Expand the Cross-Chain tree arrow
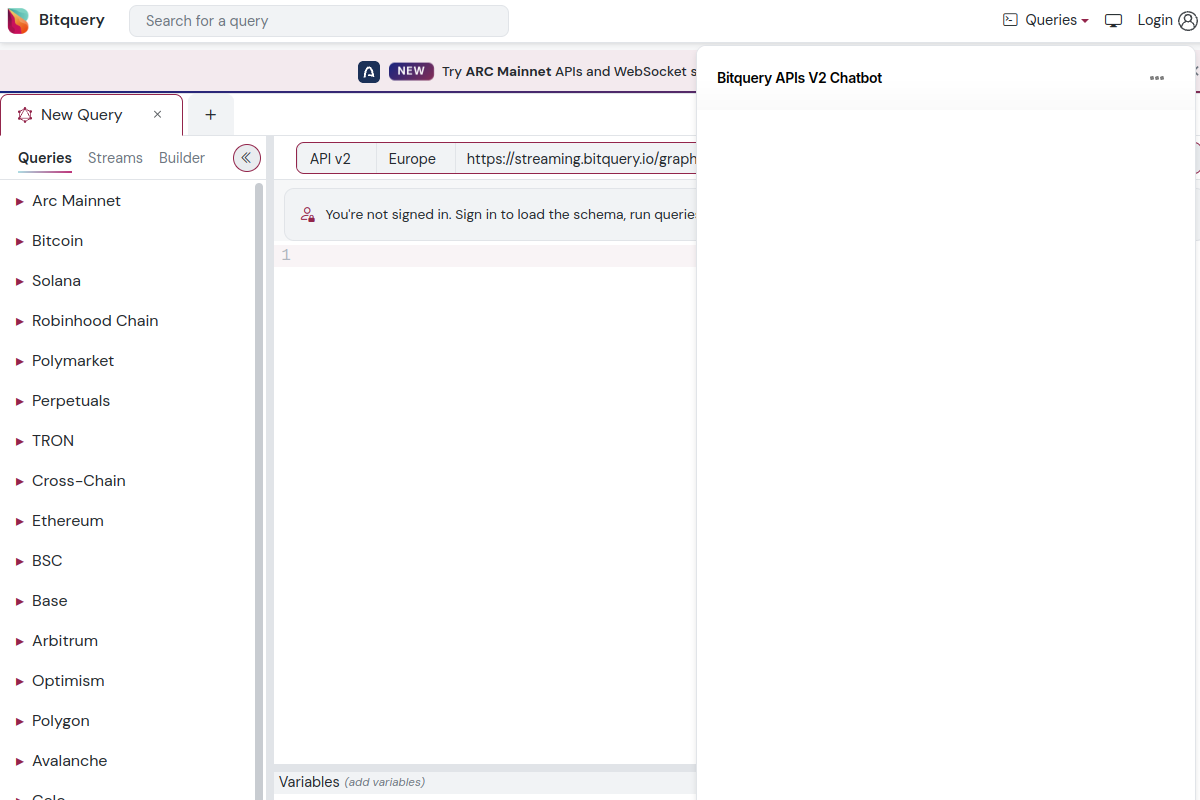 click(x=19, y=481)
